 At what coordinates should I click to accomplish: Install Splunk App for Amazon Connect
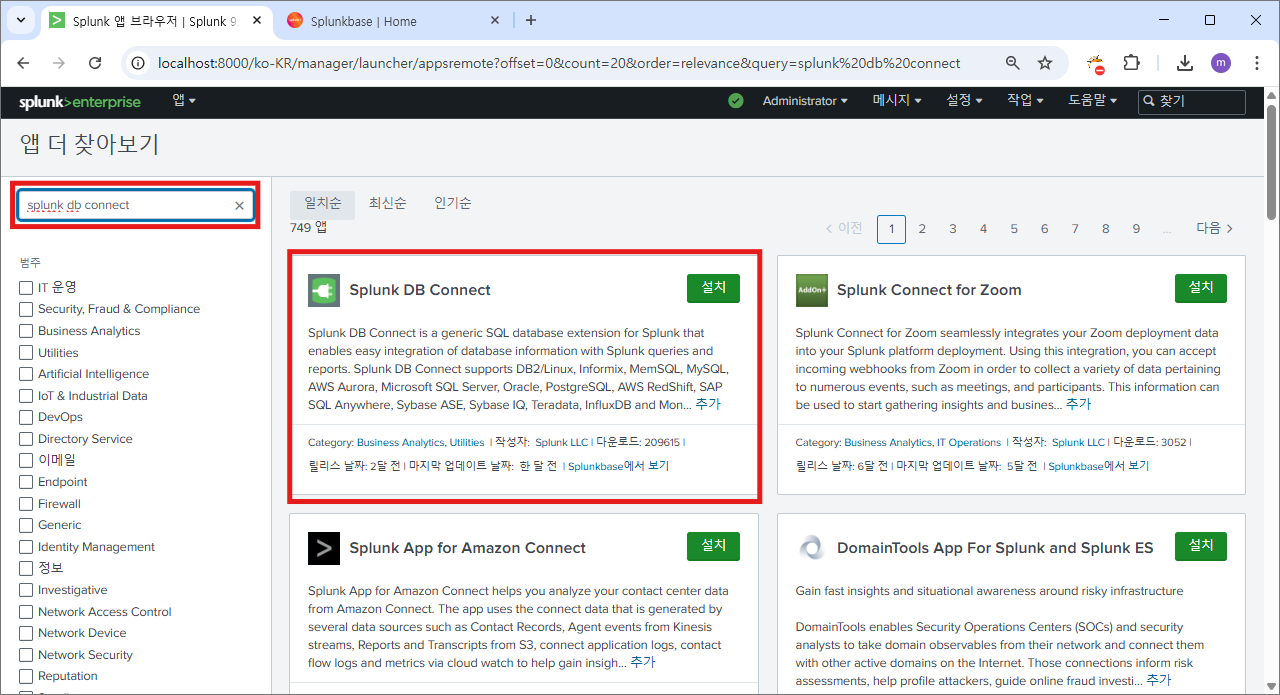pos(713,546)
